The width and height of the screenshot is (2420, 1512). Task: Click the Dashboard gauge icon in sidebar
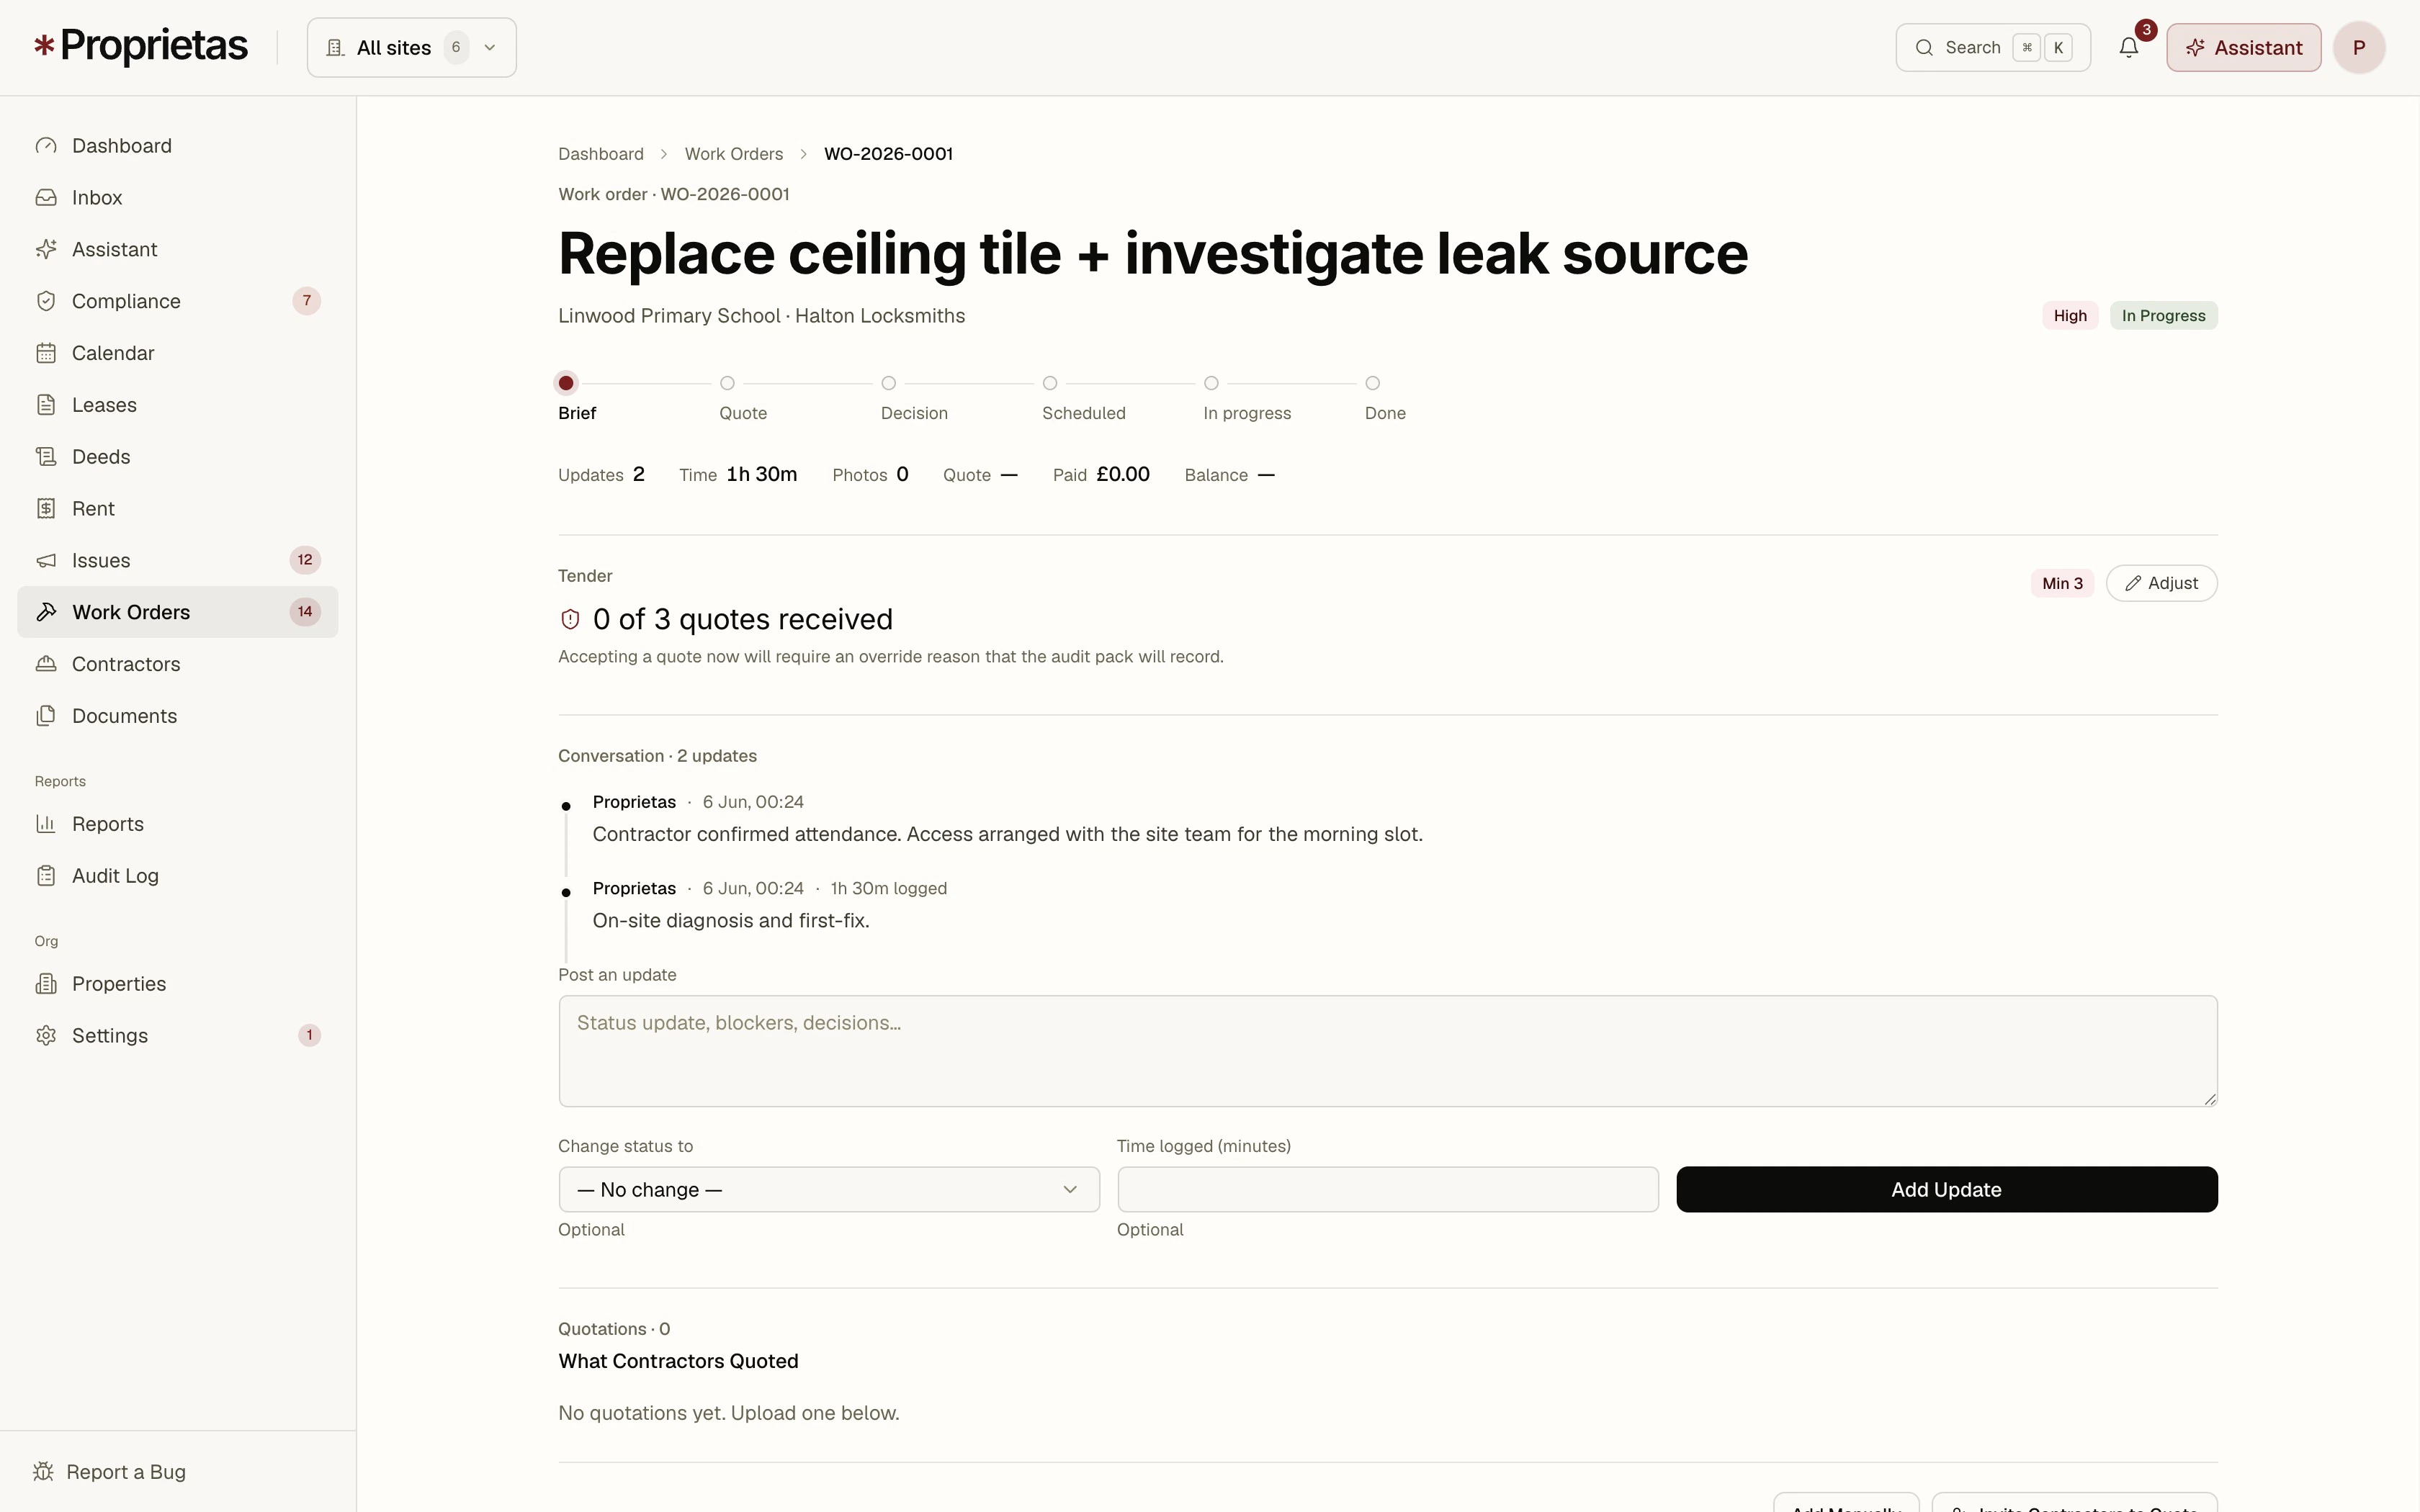tap(46, 146)
